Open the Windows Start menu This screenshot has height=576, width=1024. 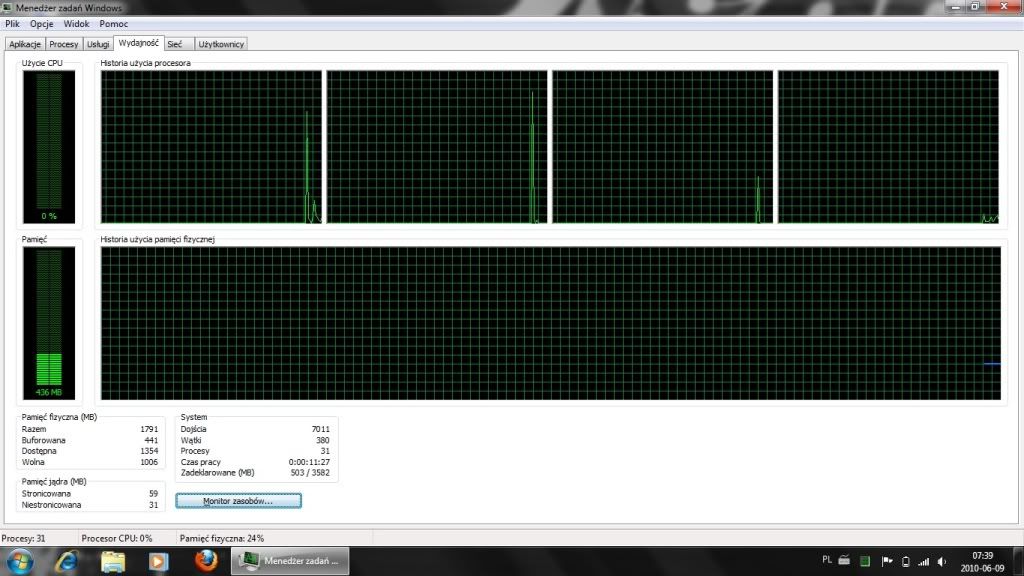click(x=20, y=562)
